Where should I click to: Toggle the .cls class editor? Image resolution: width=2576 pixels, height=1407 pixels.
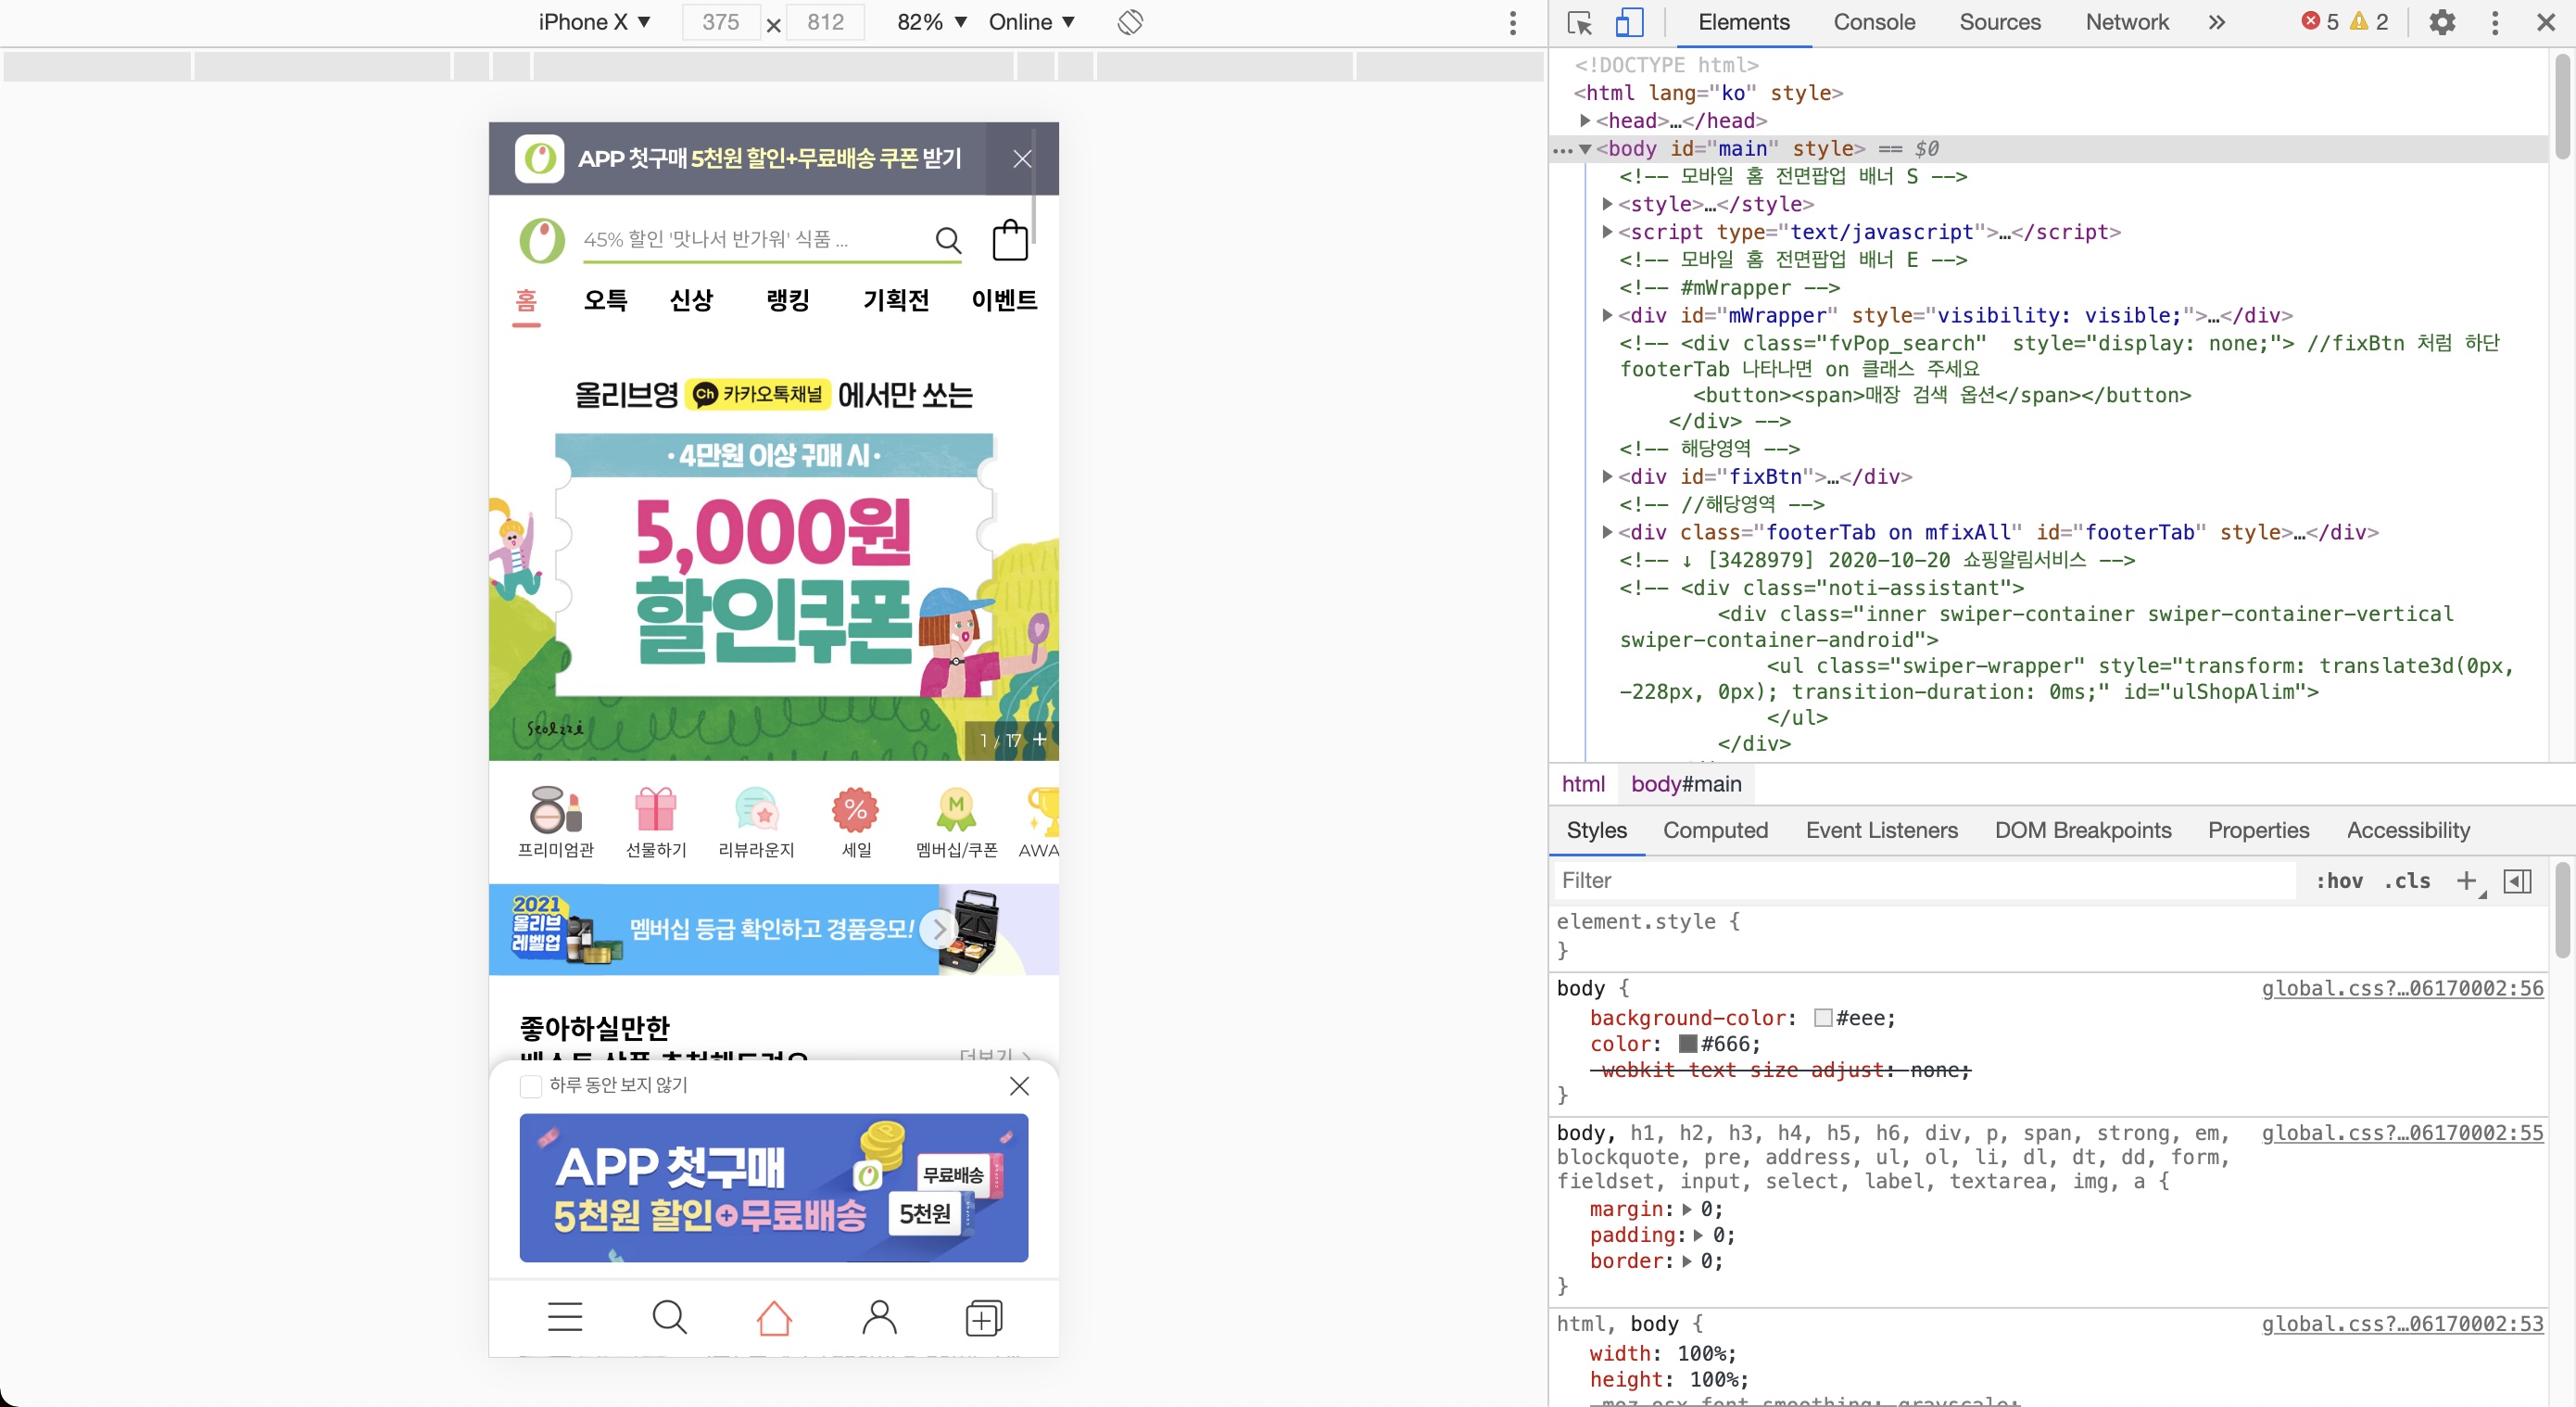click(x=2406, y=881)
